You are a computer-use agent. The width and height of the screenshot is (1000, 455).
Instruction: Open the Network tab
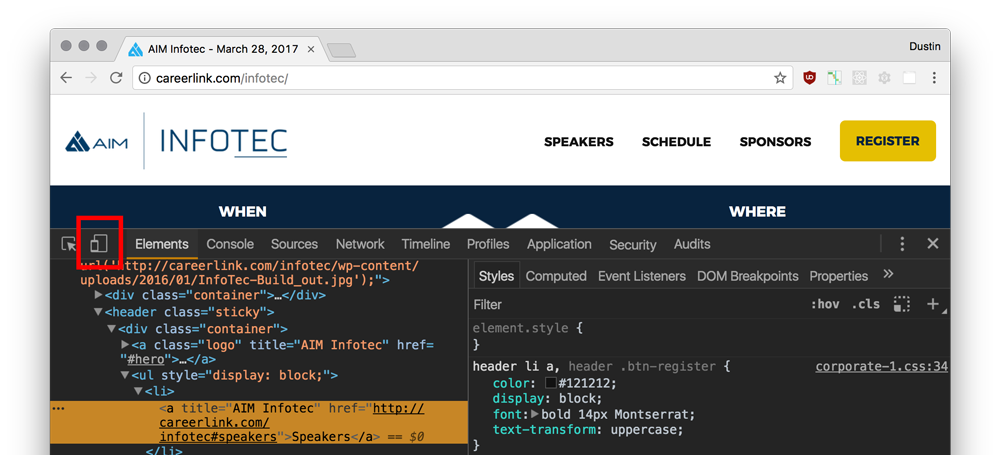click(360, 244)
